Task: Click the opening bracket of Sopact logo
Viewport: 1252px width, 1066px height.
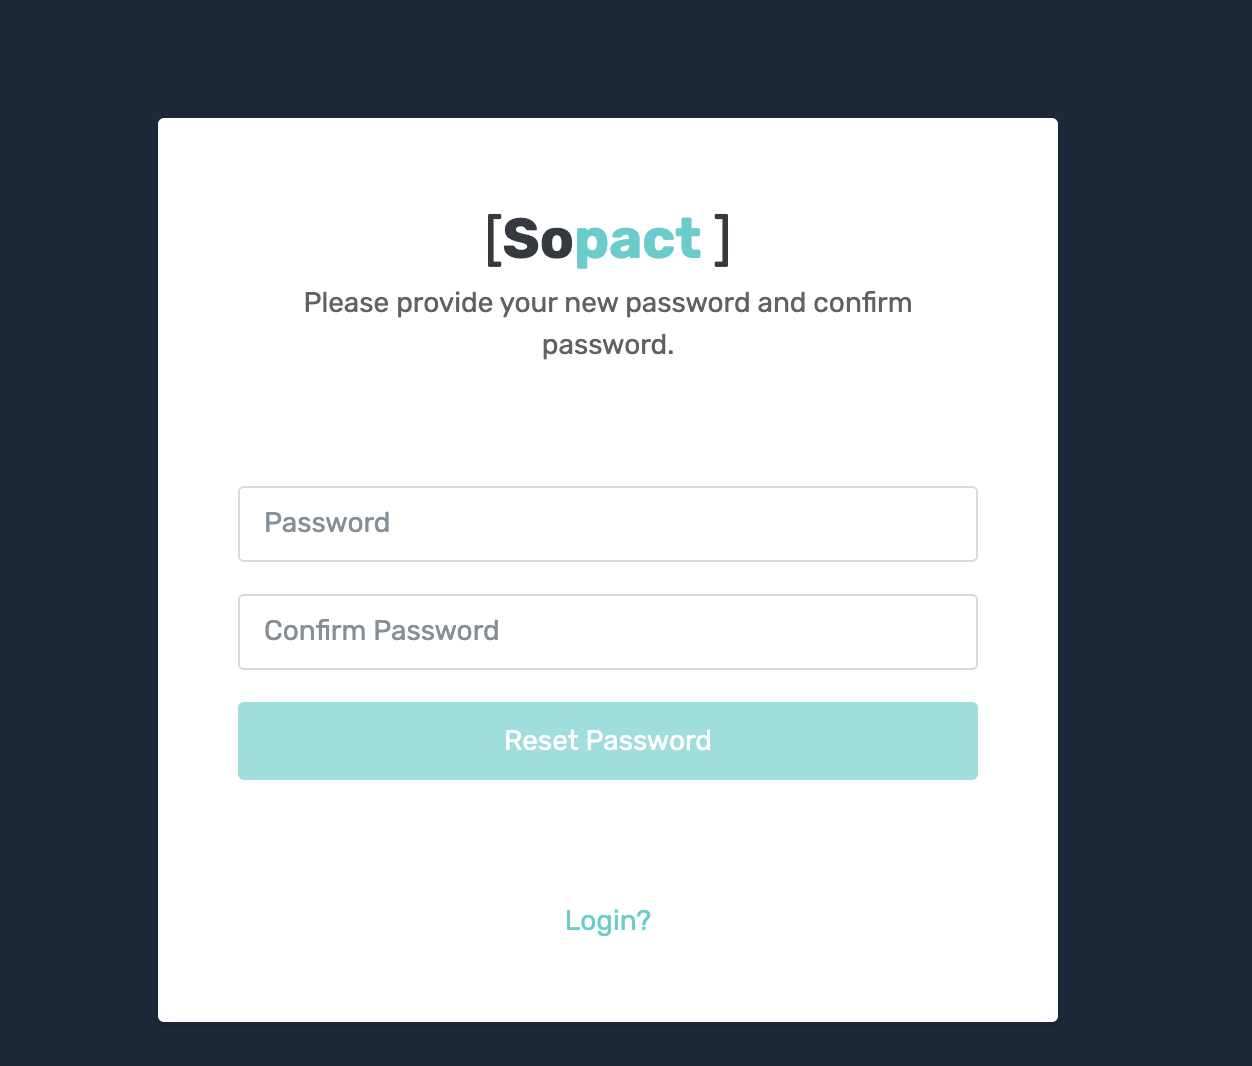Action: (x=493, y=241)
